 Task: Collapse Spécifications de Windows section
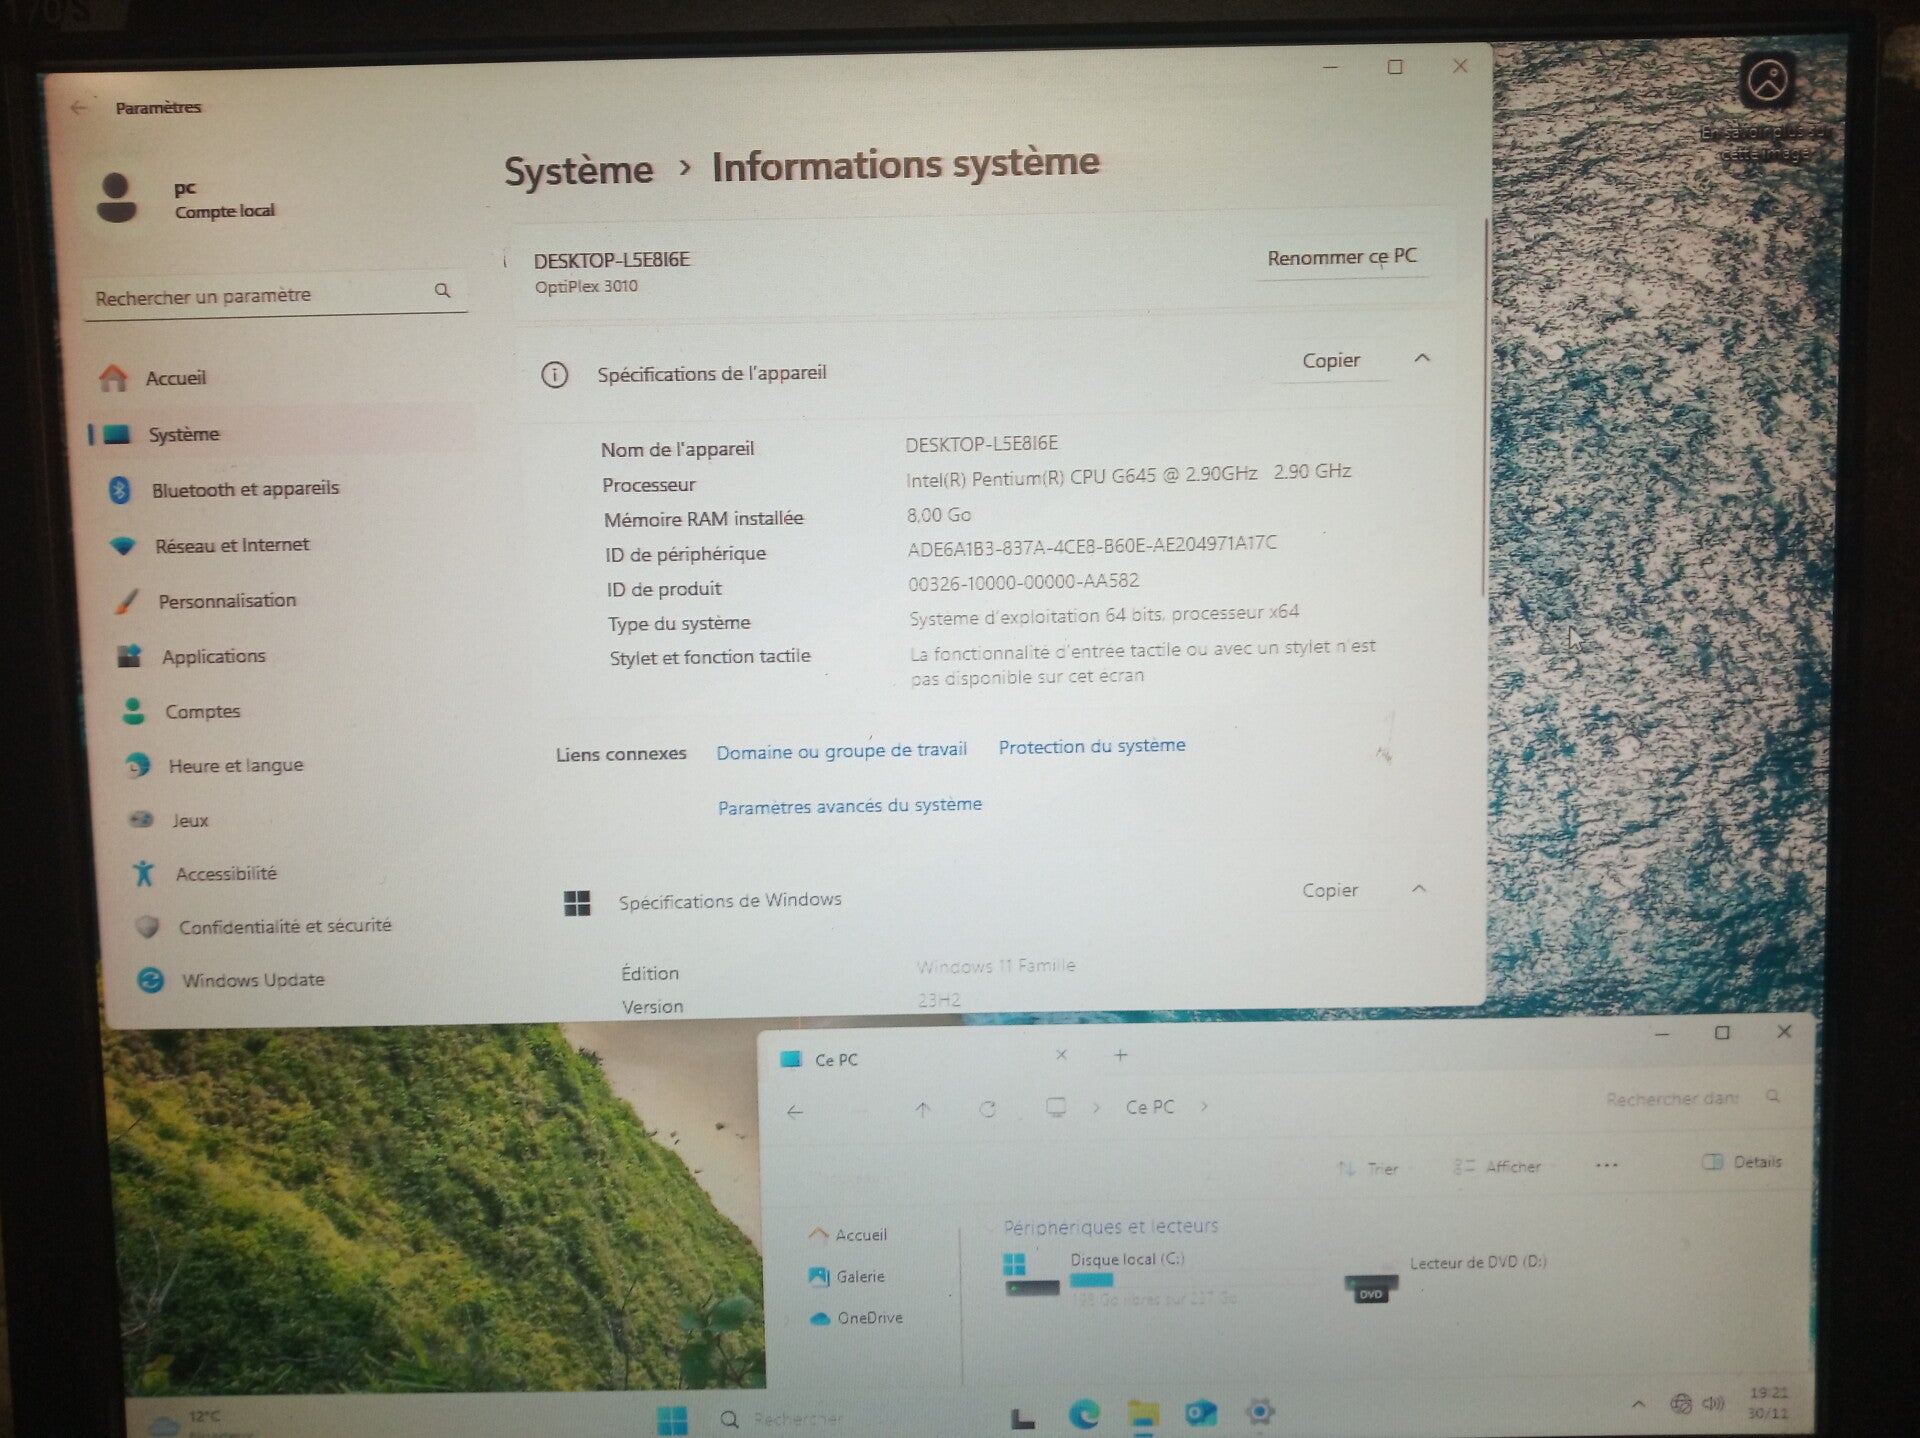pos(1418,889)
